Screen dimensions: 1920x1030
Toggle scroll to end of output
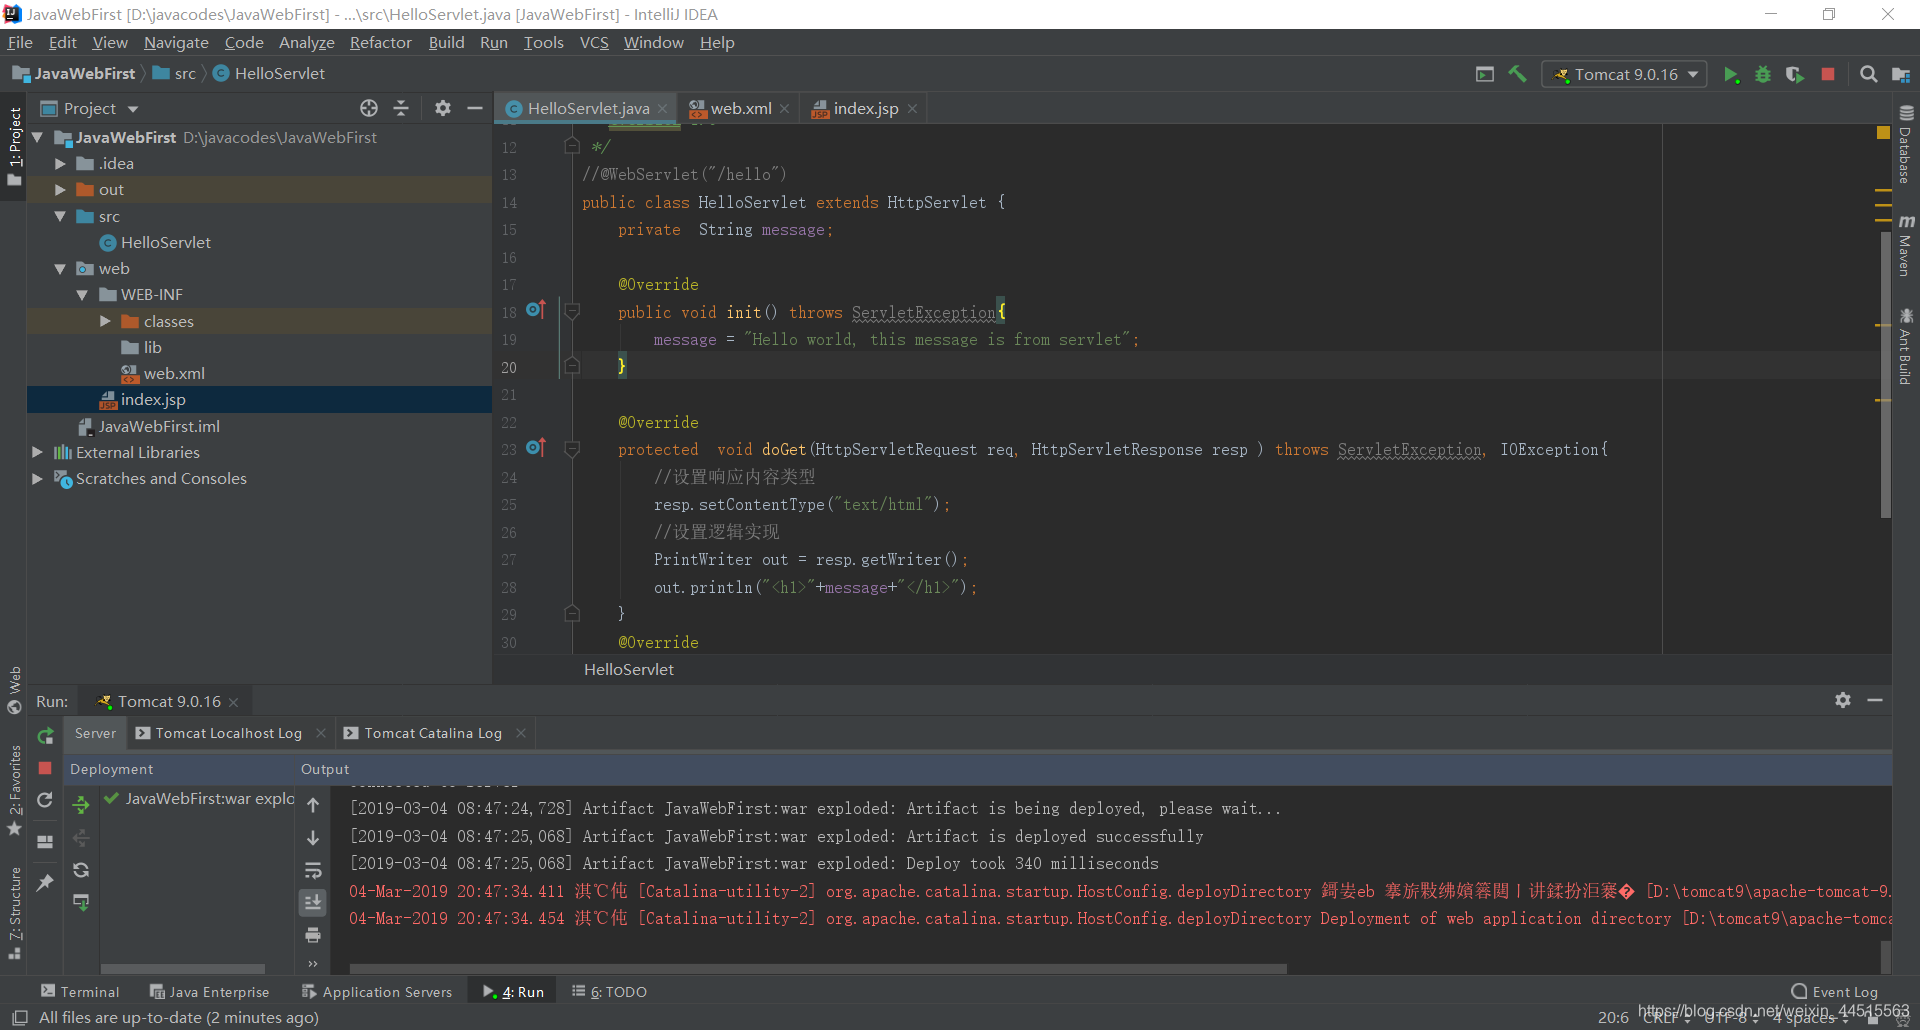coord(313,902)
